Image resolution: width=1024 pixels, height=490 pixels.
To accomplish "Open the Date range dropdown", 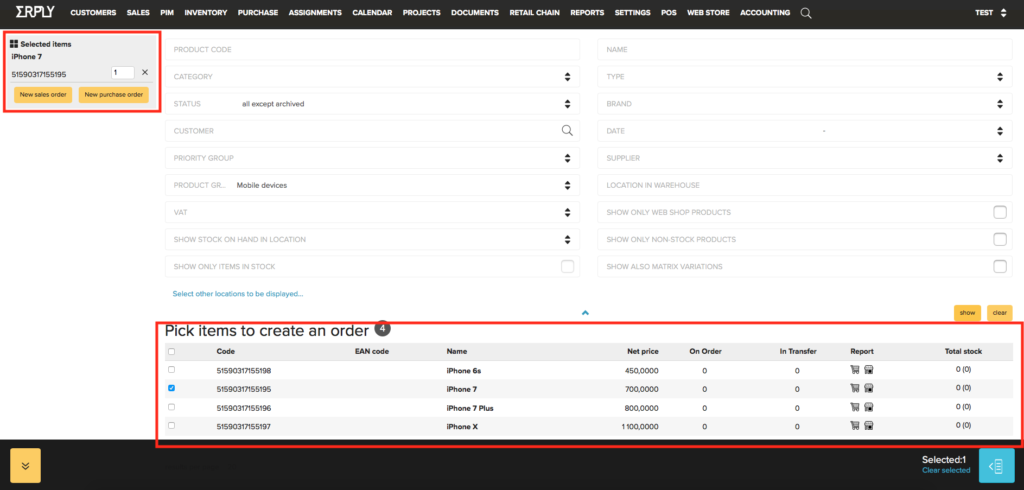I will pos(805,131).
